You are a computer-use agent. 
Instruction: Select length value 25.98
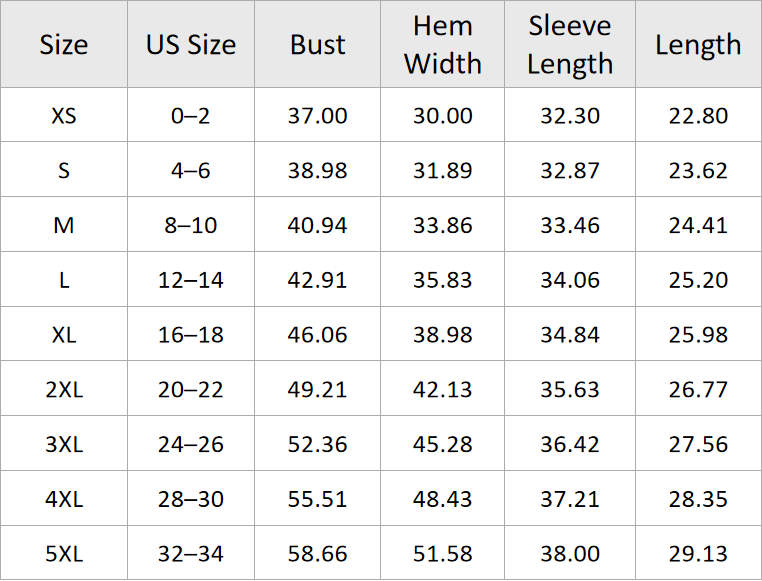click(x=698, y=335)
